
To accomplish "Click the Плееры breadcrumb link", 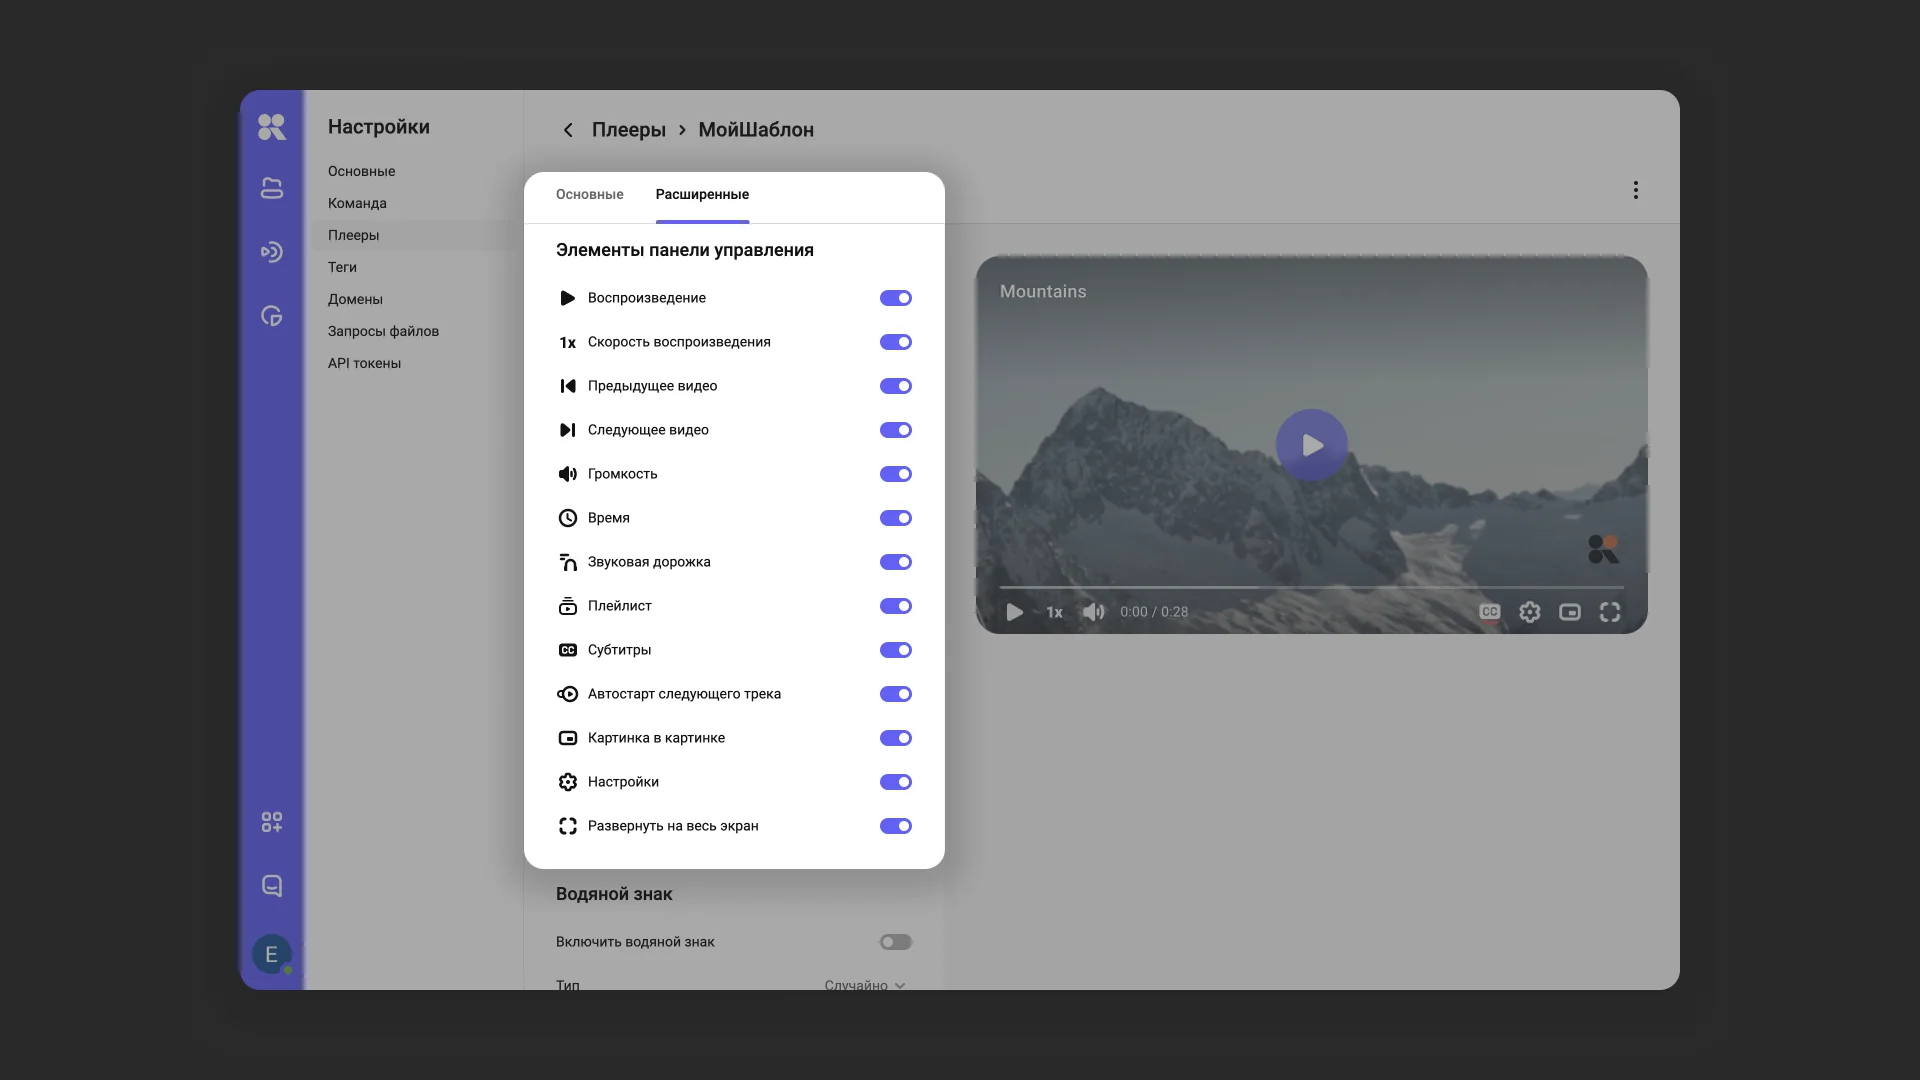I will pos(628,130).
